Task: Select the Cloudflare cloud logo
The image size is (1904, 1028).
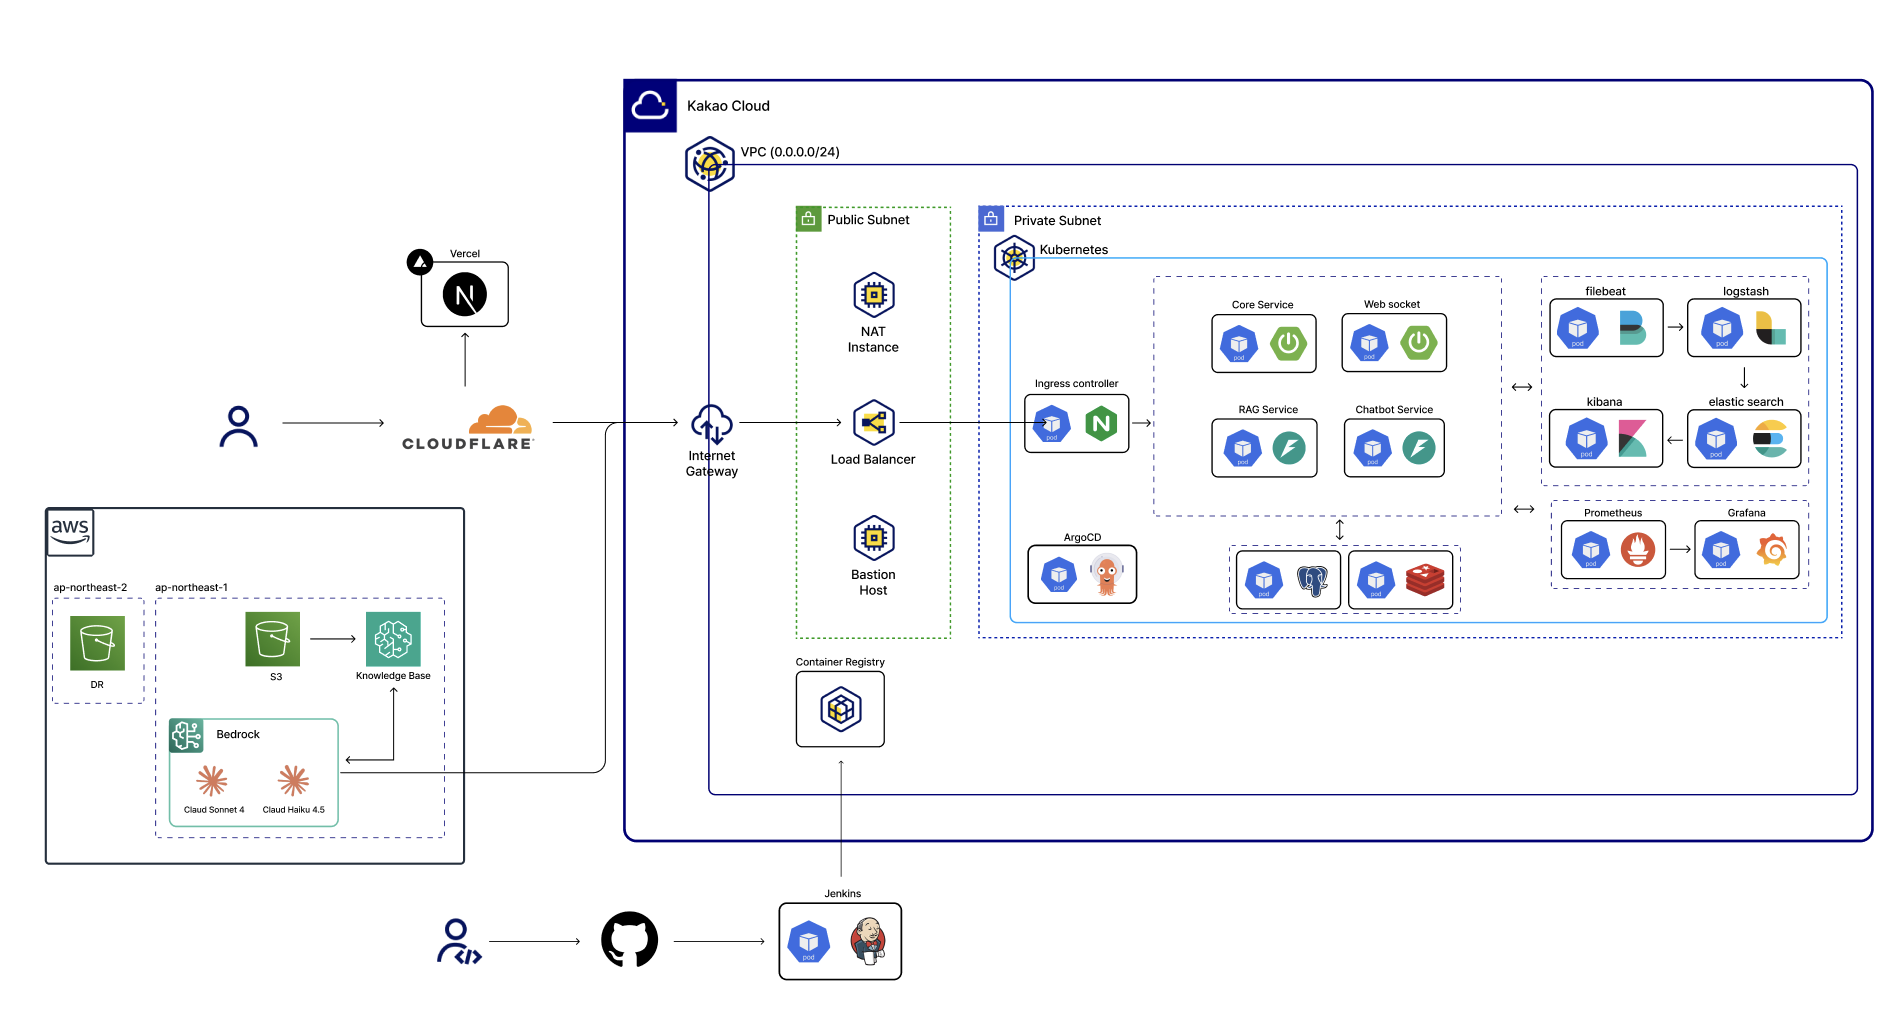Action: (x=500, y=419)
